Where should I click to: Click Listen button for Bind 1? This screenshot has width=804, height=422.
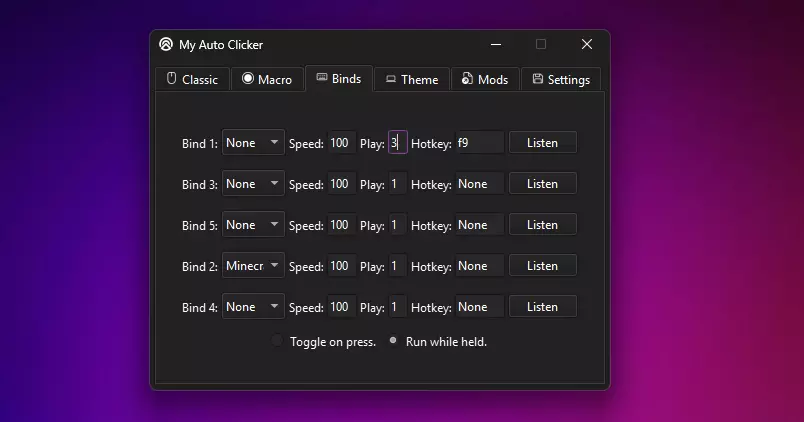point(542,143)
